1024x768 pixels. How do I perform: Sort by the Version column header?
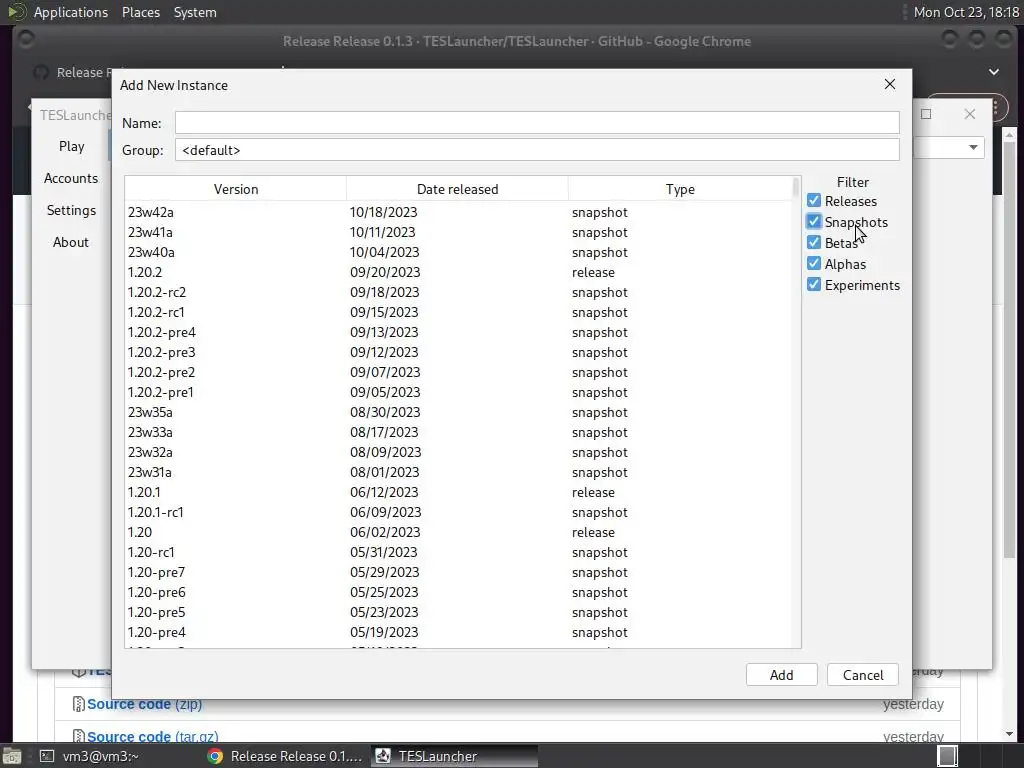(236, 189)
